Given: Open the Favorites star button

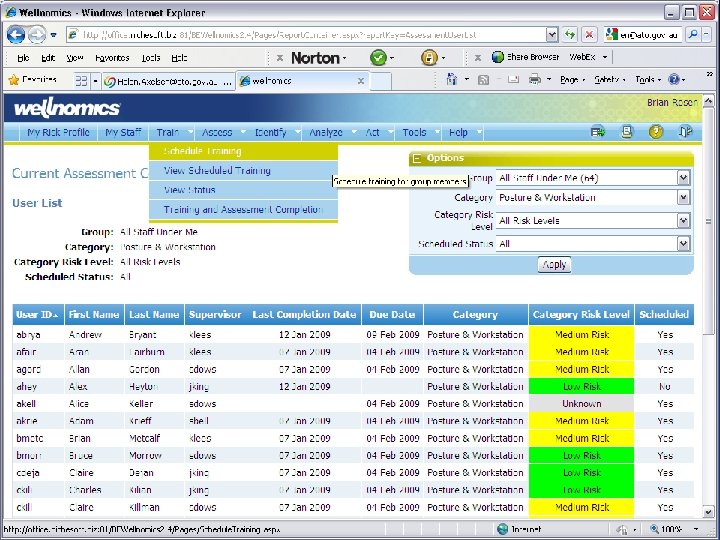Looking at the screenshot, I should pos(32,80).
